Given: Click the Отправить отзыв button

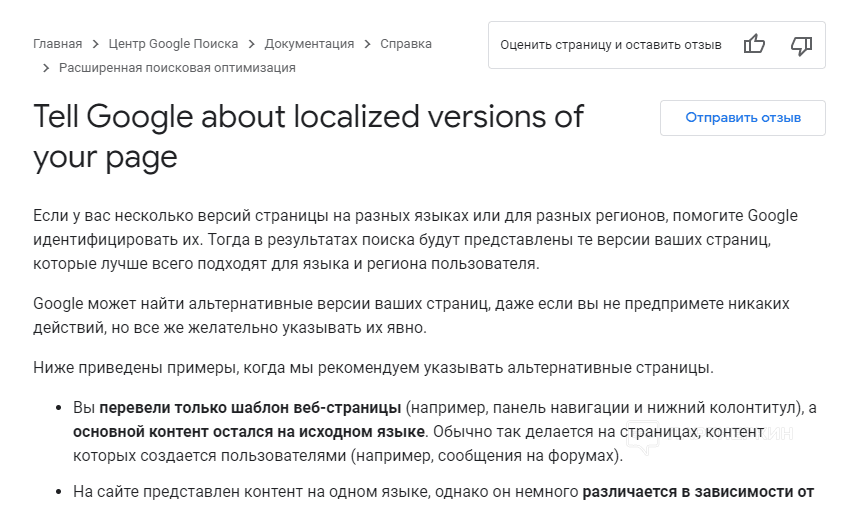Looking at the screenshot, I should 743,117.
